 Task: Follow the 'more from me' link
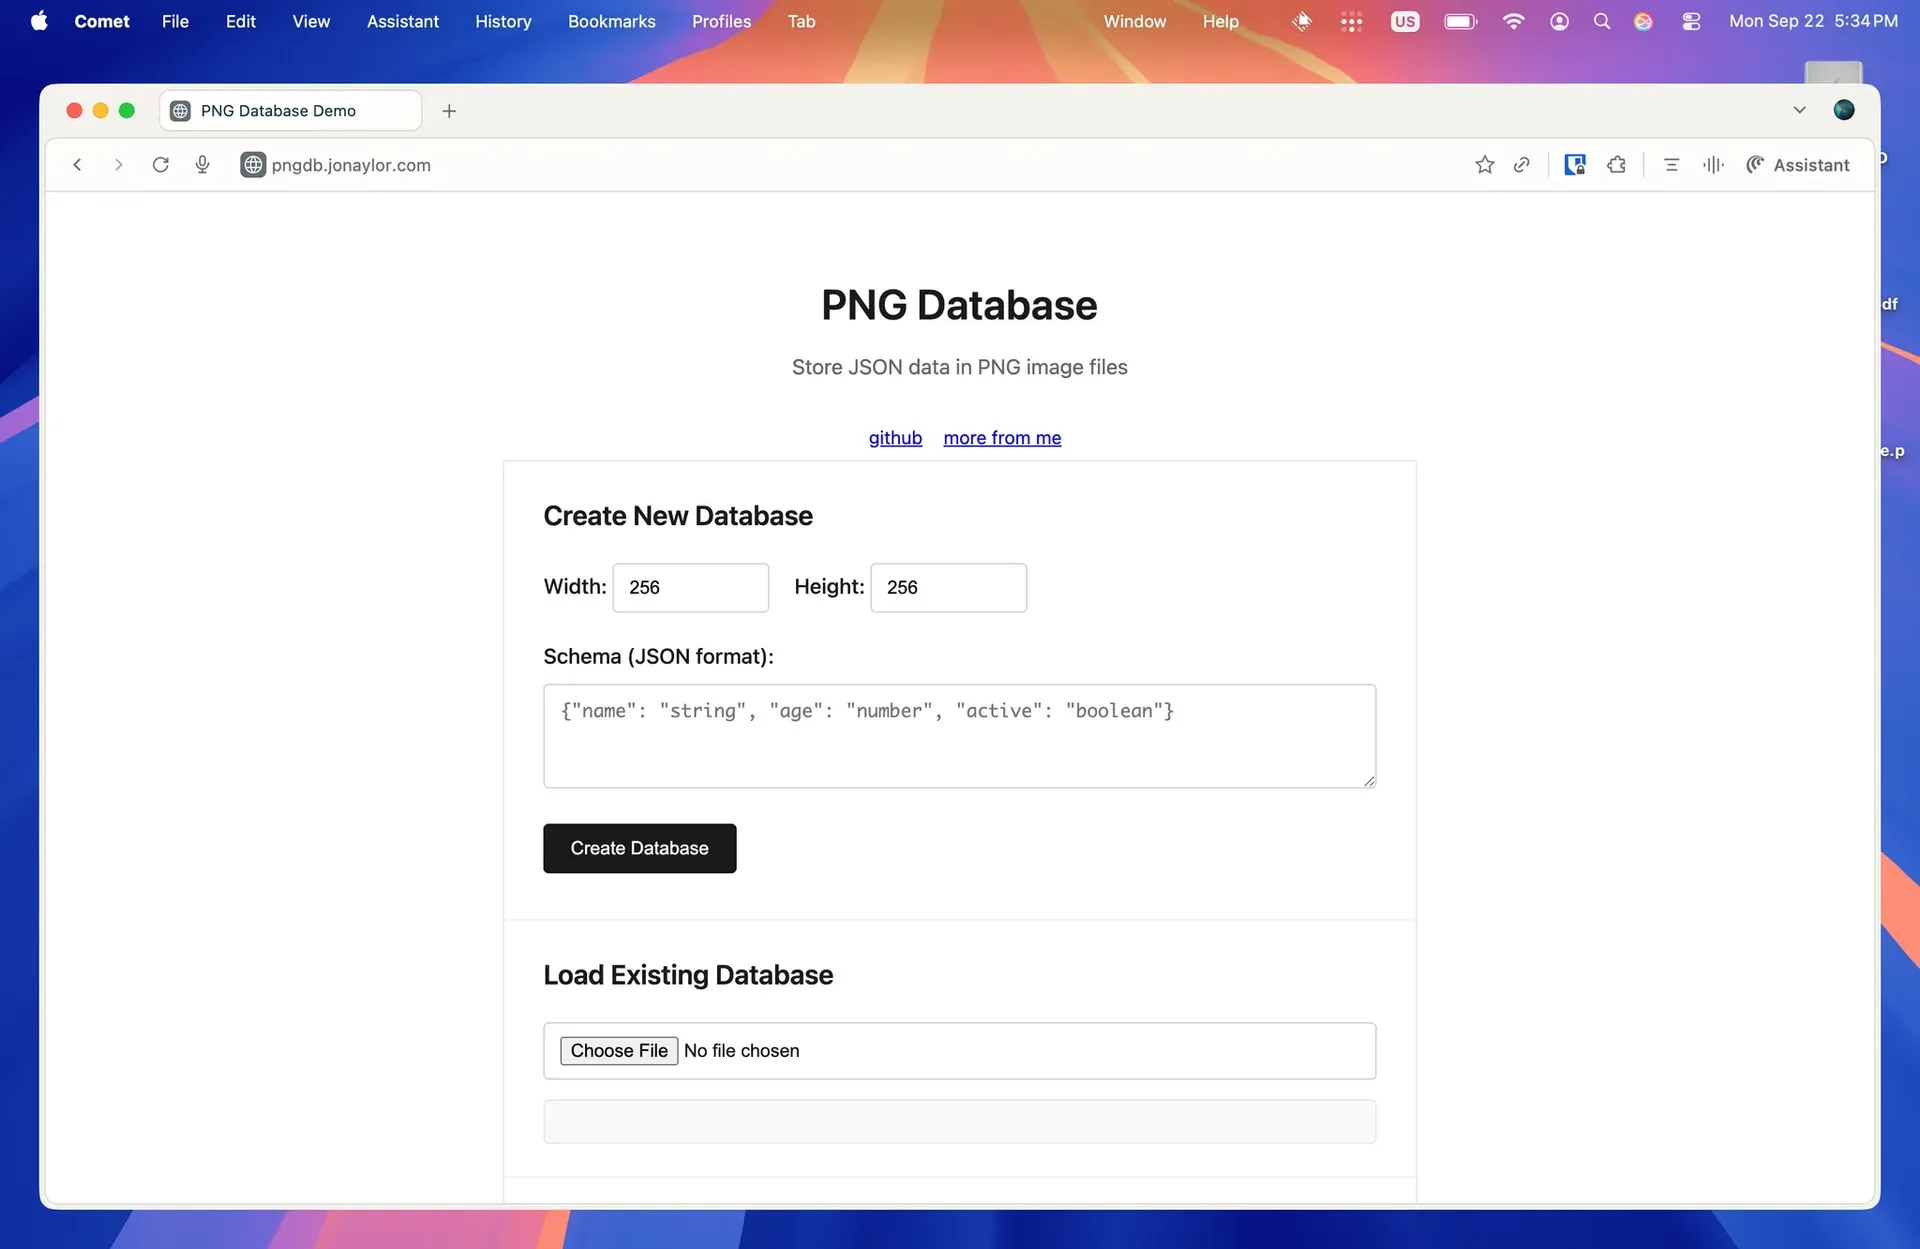(x=1002, y=438)
